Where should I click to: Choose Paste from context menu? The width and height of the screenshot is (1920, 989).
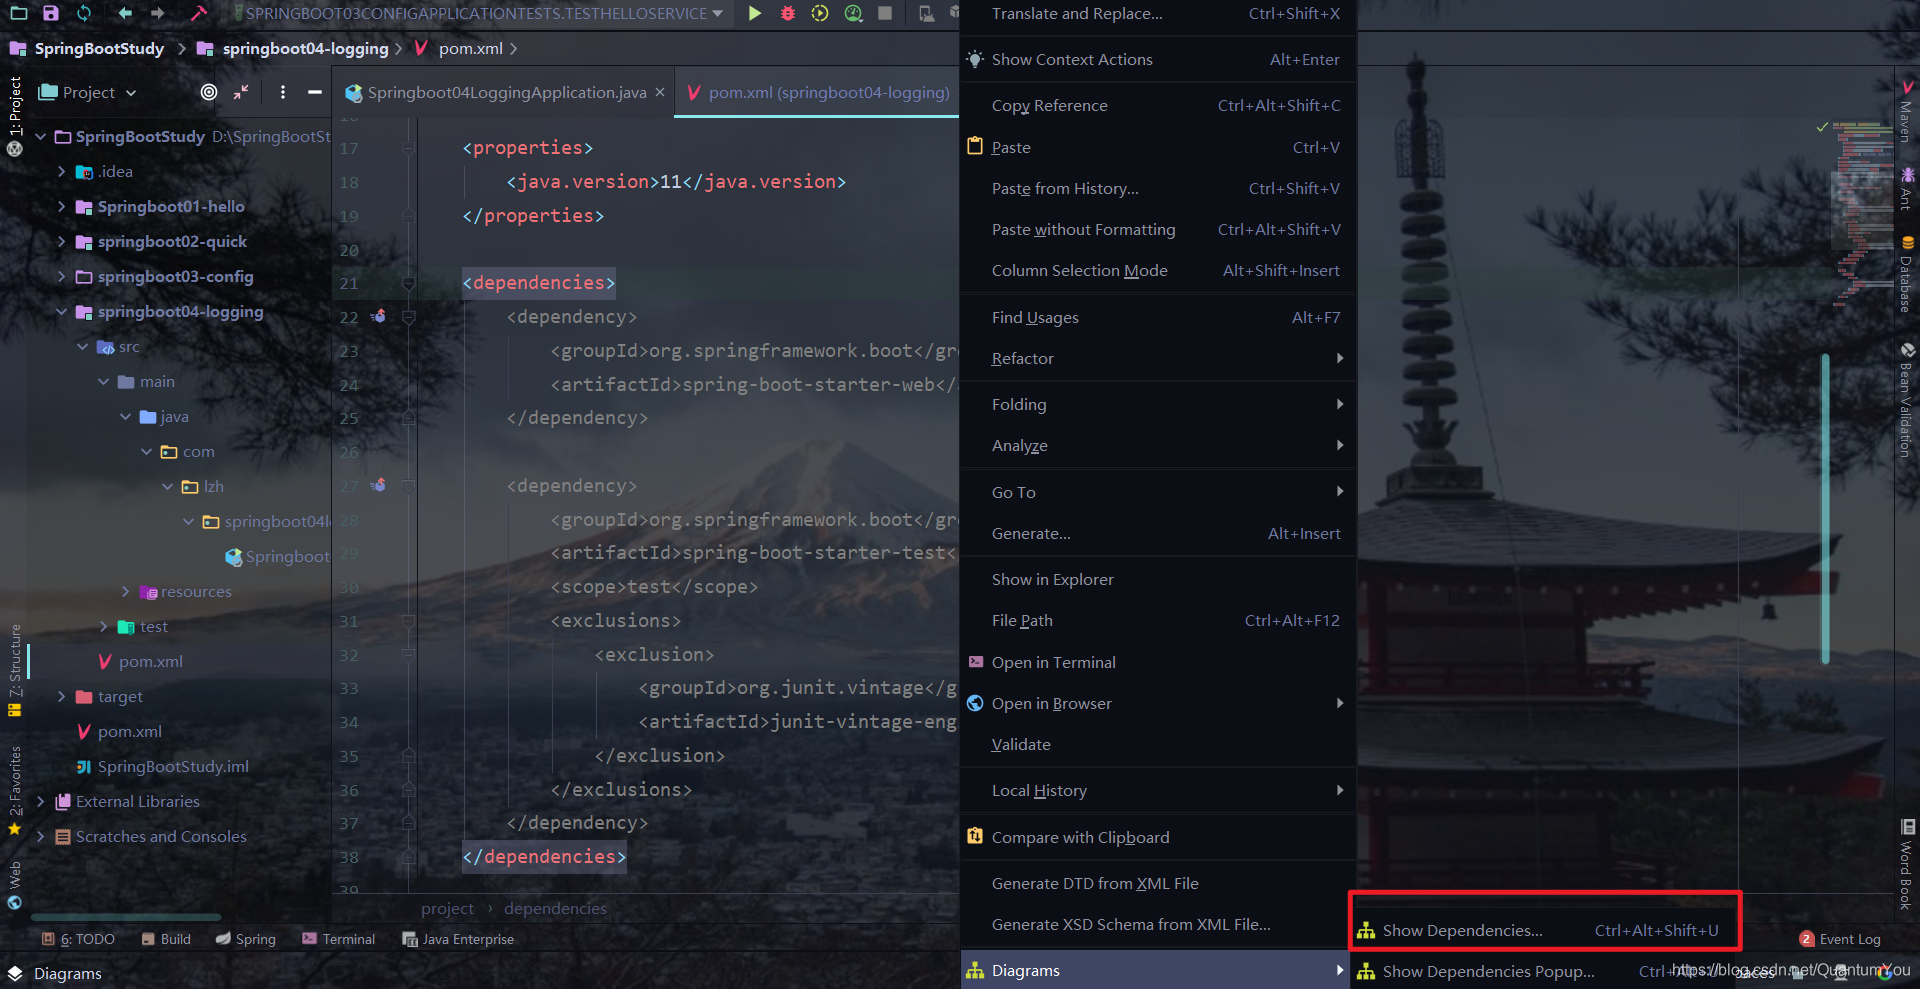[1158, 147]
